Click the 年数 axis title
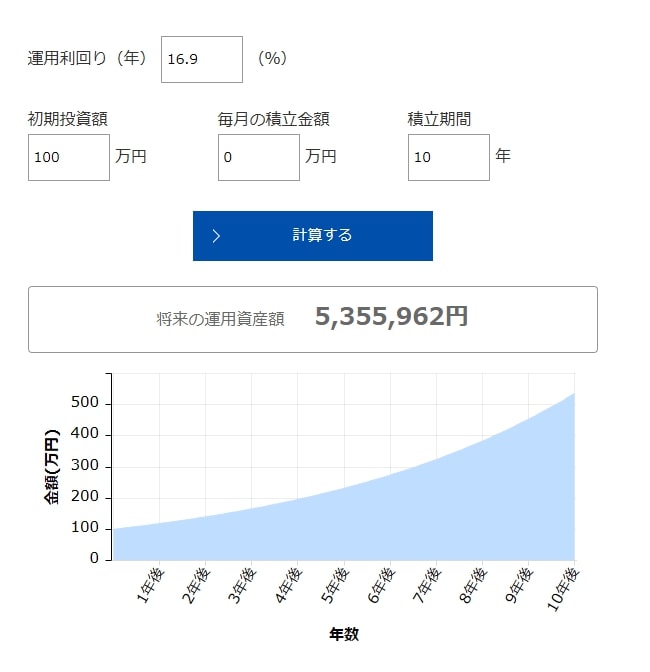The image size is (650, 672). pyautogui.click(x=343, y=634)
